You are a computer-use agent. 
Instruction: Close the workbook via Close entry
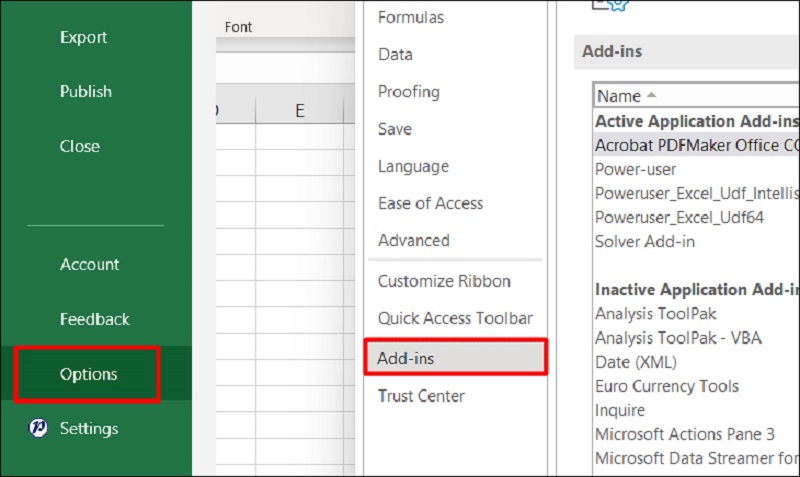tap(79, 146)
